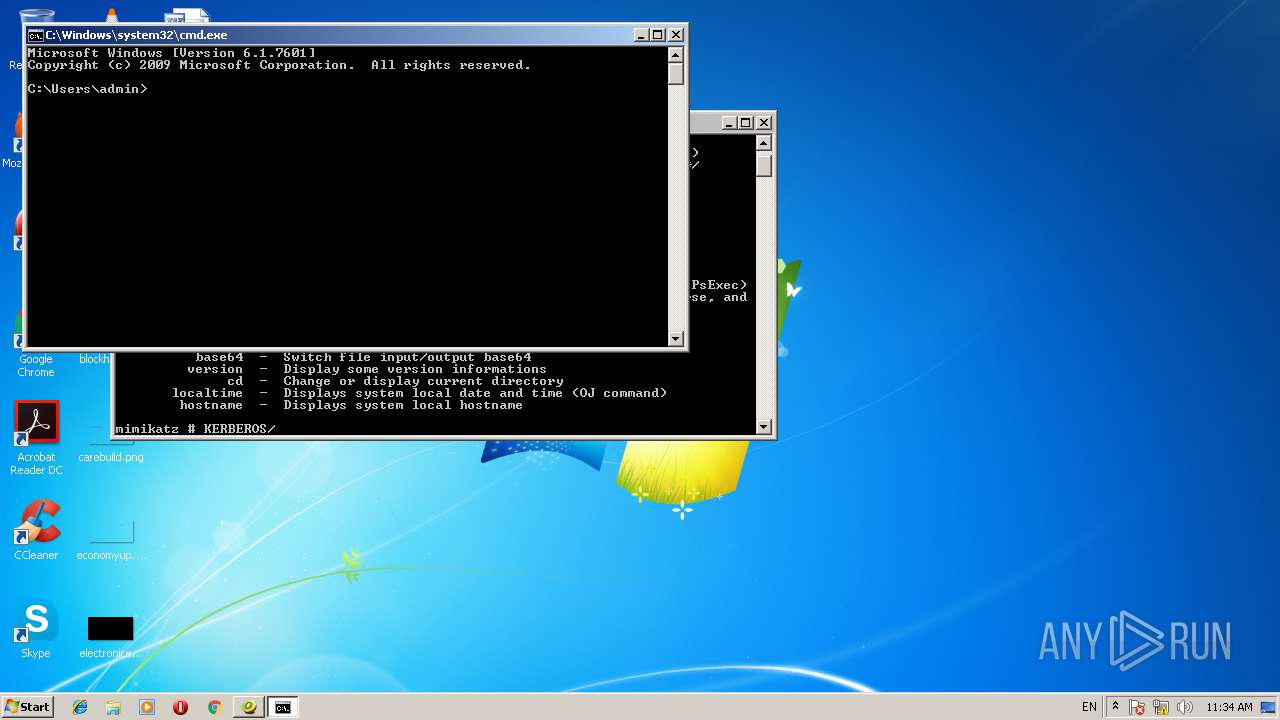This screenshot has height=720, width=1280.
Task: Click mimikatz window scrollbar thumb
Action: point(764,165)
